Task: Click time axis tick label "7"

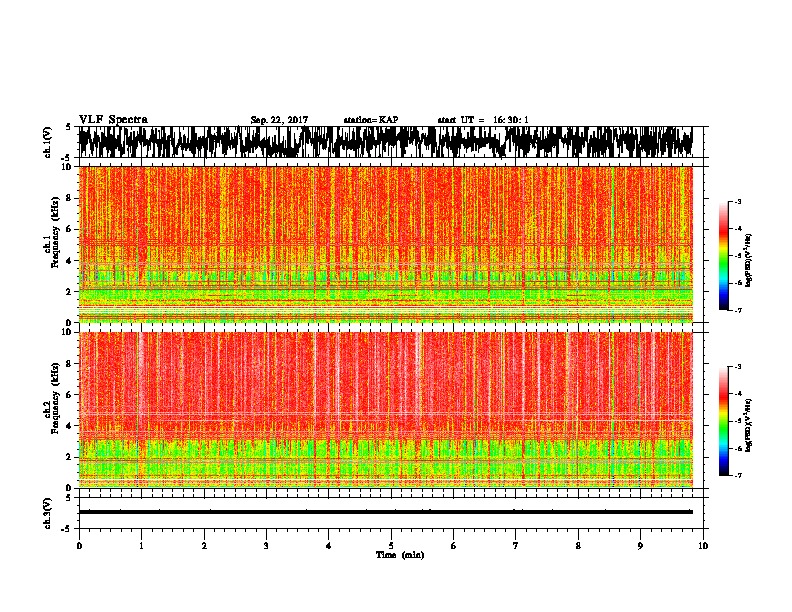Action: click(516, 546)
